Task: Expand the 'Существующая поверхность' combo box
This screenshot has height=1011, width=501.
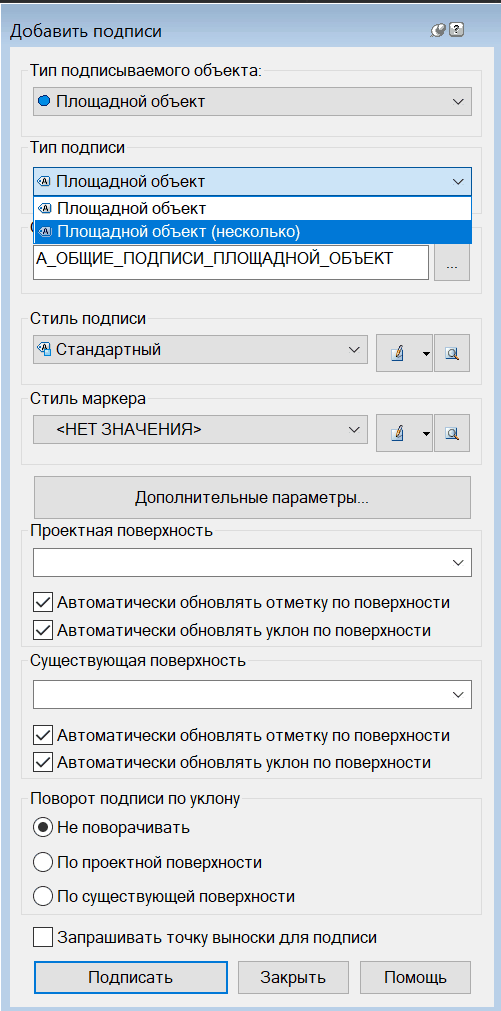Action: click(x=252, y=694)
